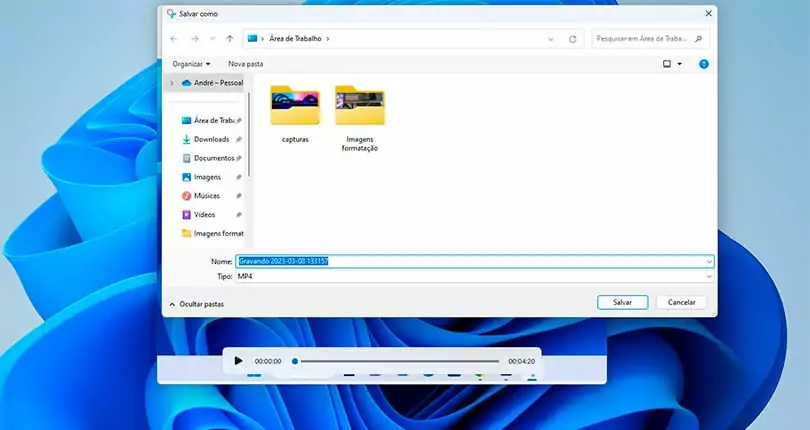Refresh the folder view
Screen dimensions: 810x430
572,39
